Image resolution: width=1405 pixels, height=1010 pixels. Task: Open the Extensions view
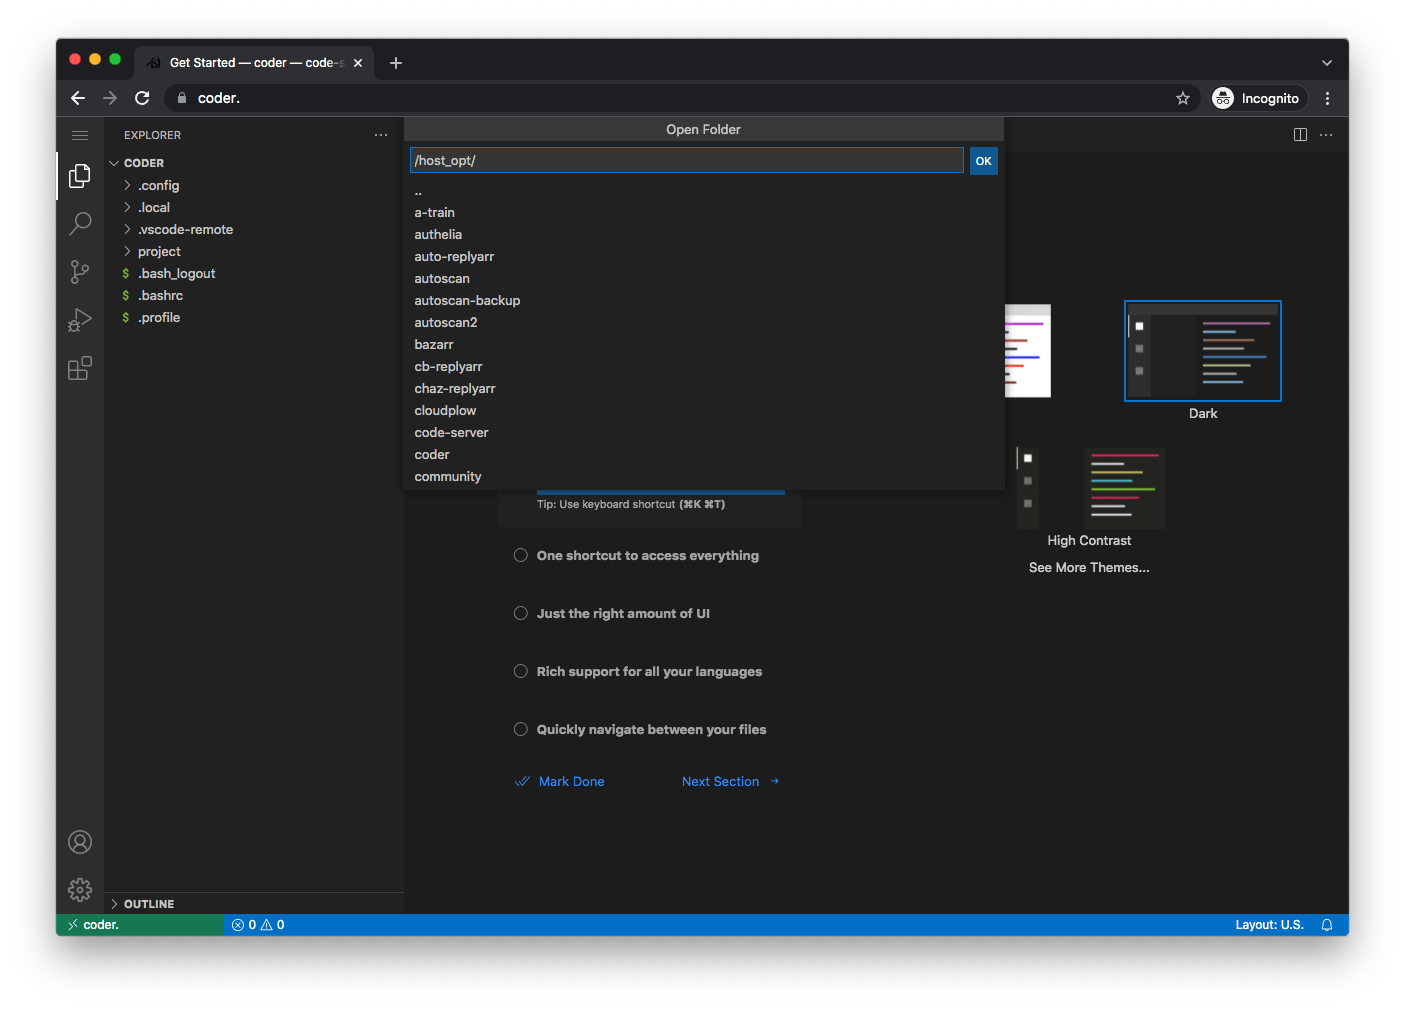[80, 369]
